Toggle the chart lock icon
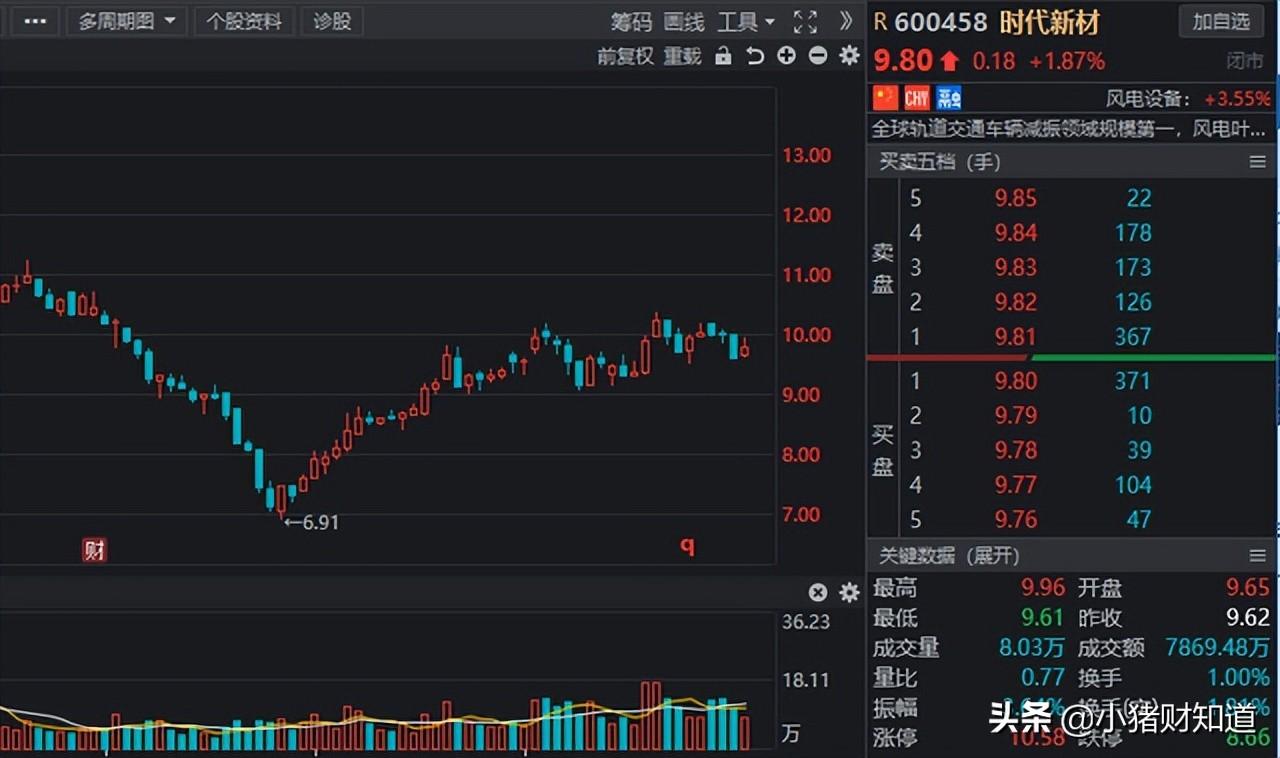 pos(723,57)
